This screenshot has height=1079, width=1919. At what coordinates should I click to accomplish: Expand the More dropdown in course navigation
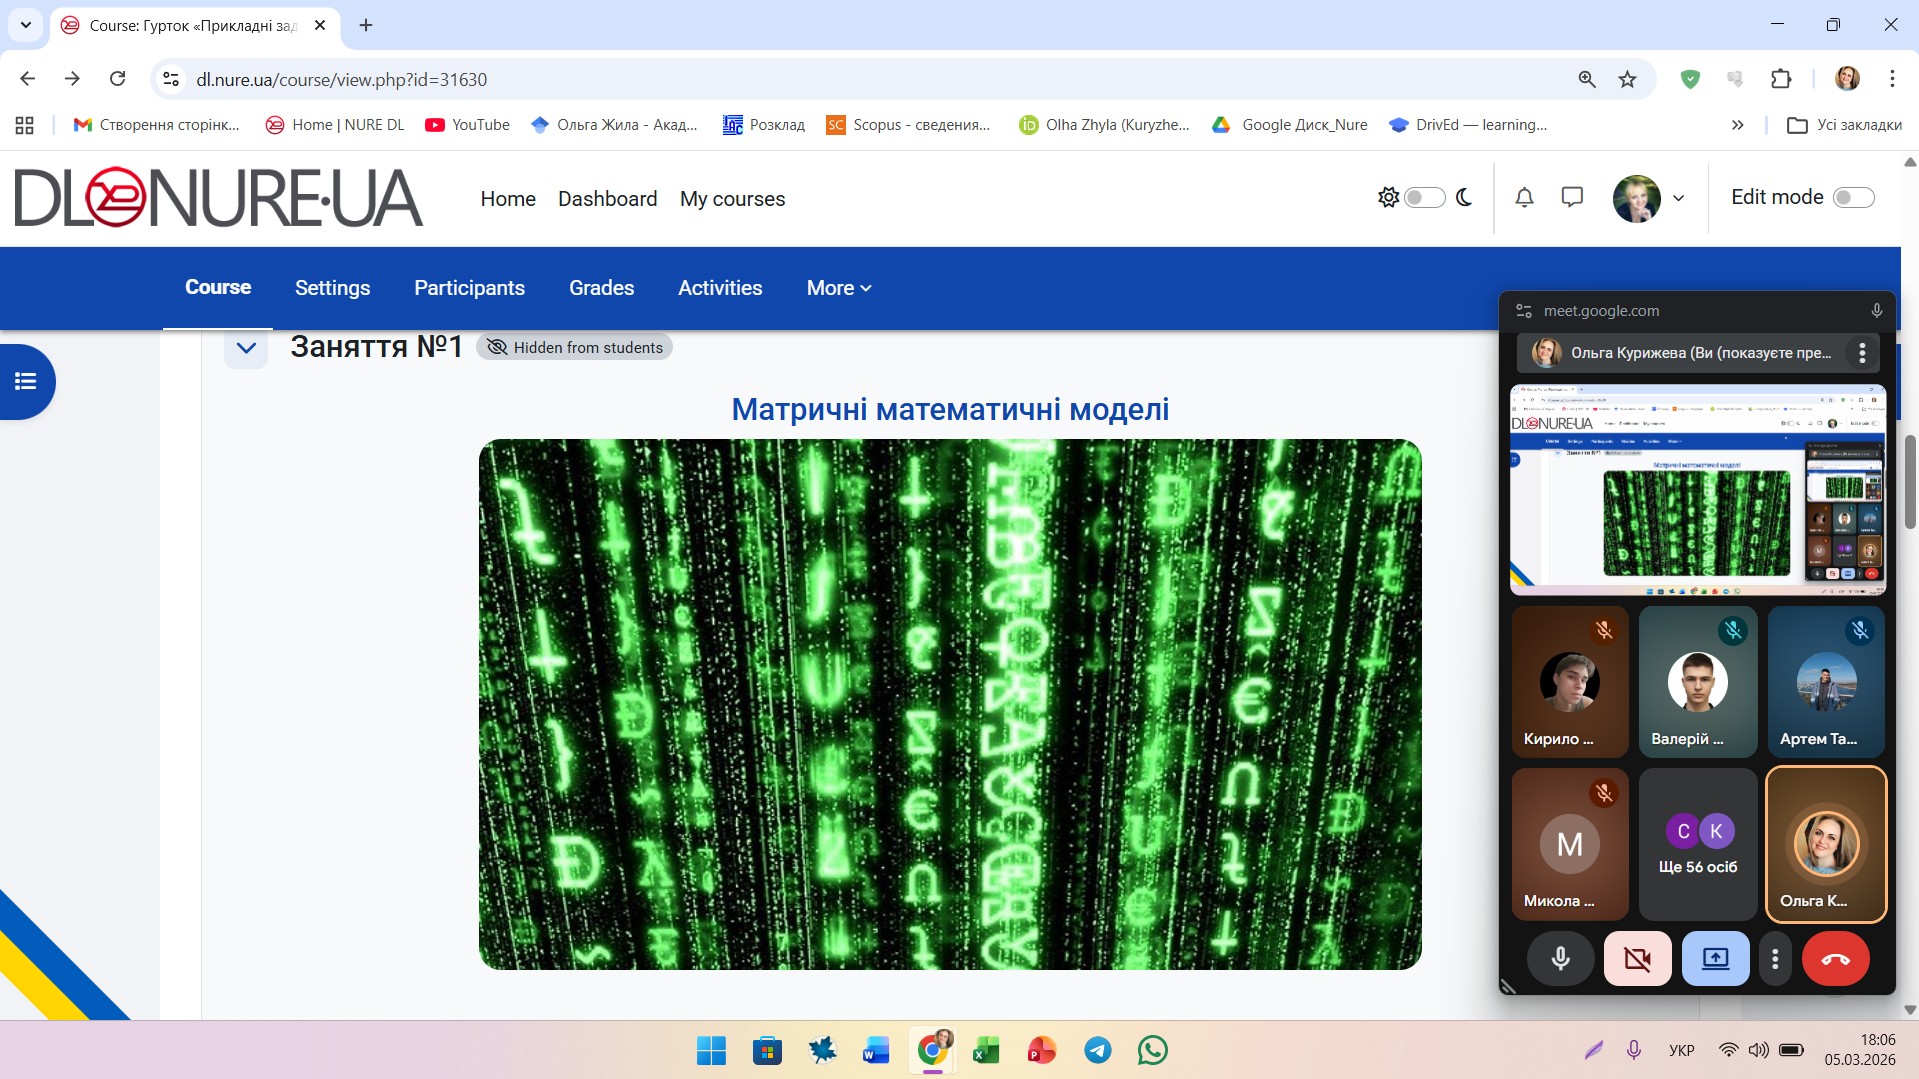[x=839, y=288]
